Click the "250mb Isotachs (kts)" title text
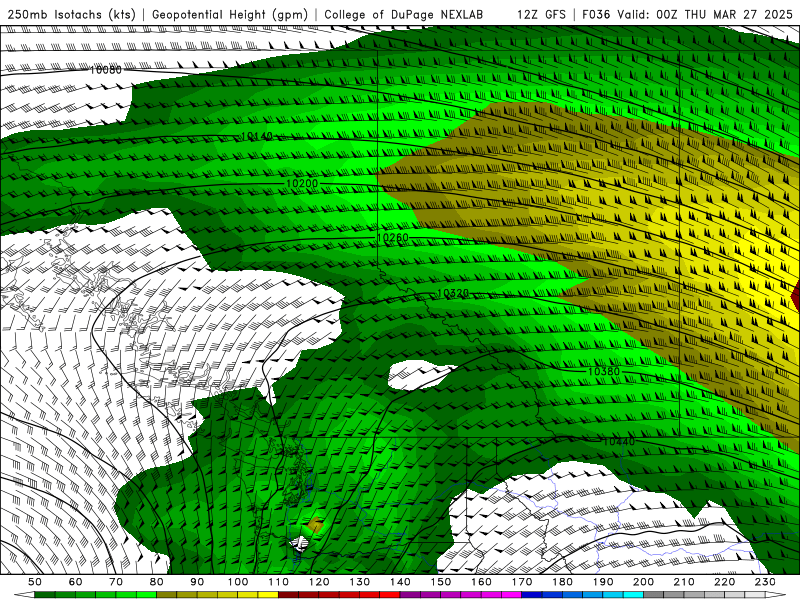This screenshot has width=800, height=600. (x=72, y=15)
